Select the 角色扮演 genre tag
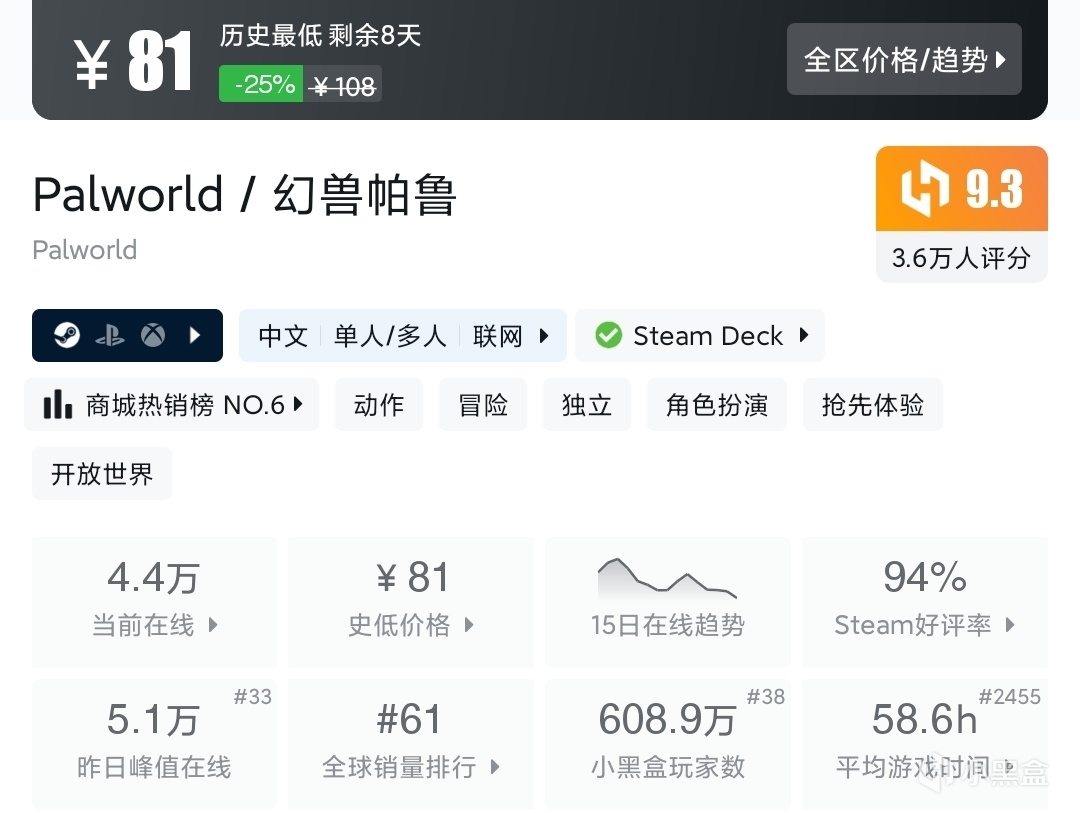 pyautogui.click(x=717, y=404)
